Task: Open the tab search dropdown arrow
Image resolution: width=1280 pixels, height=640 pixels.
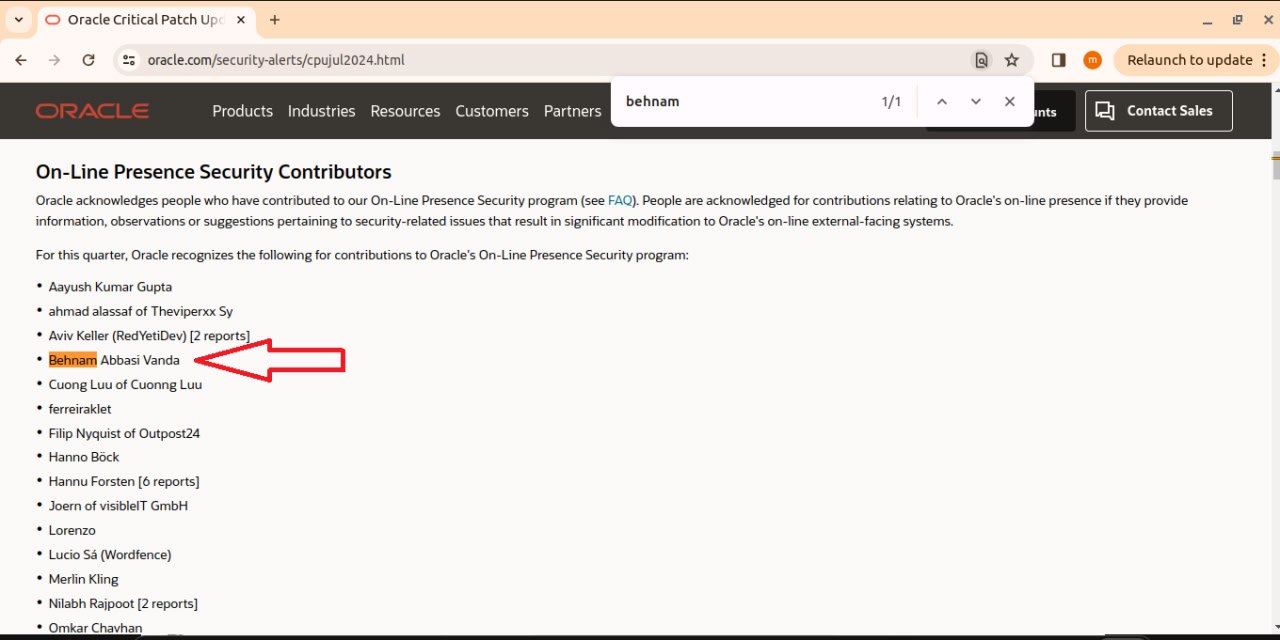Action: (x=18, y=20)
